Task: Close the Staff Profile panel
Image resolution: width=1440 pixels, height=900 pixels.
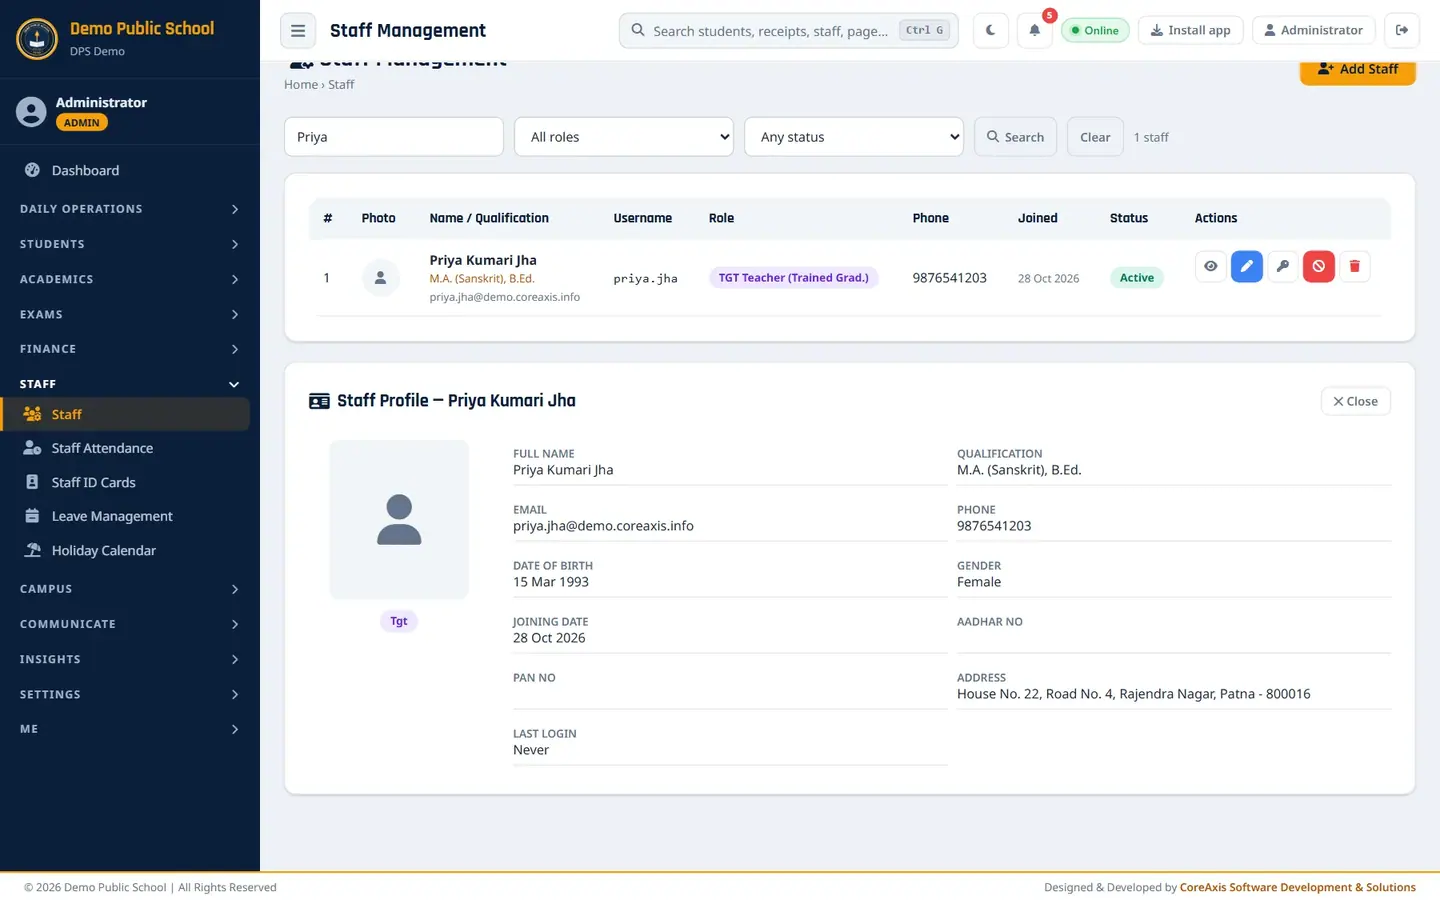Action: click(x=1355, y=401)
